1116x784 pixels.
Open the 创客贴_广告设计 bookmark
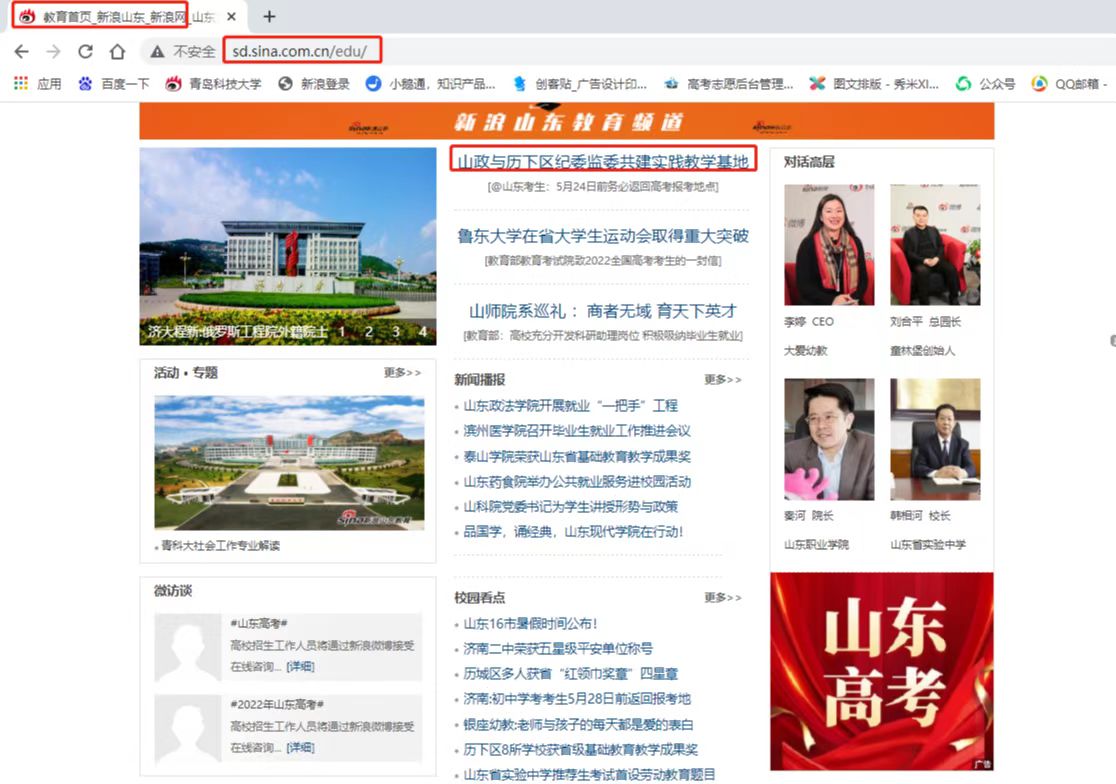coord(579,84)
